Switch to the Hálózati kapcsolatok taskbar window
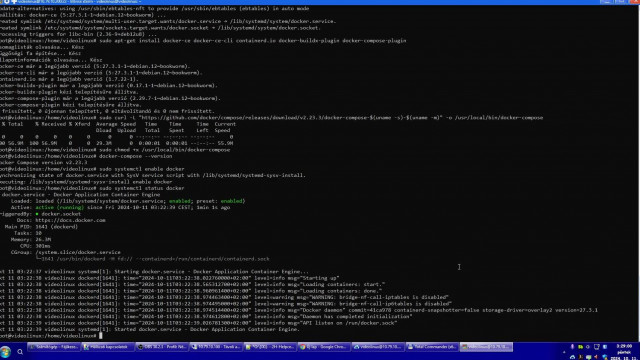The height and width of the screenshot is (360, 640). coord(107,347)
